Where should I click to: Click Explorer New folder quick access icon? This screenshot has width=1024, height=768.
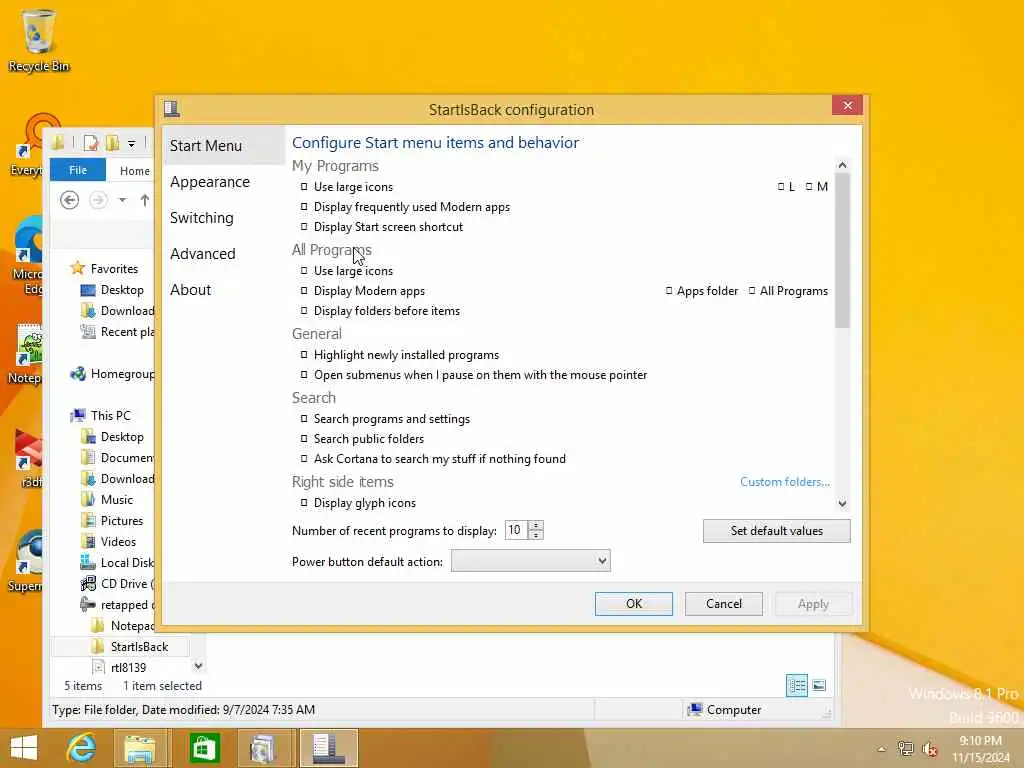pos(113,142)
